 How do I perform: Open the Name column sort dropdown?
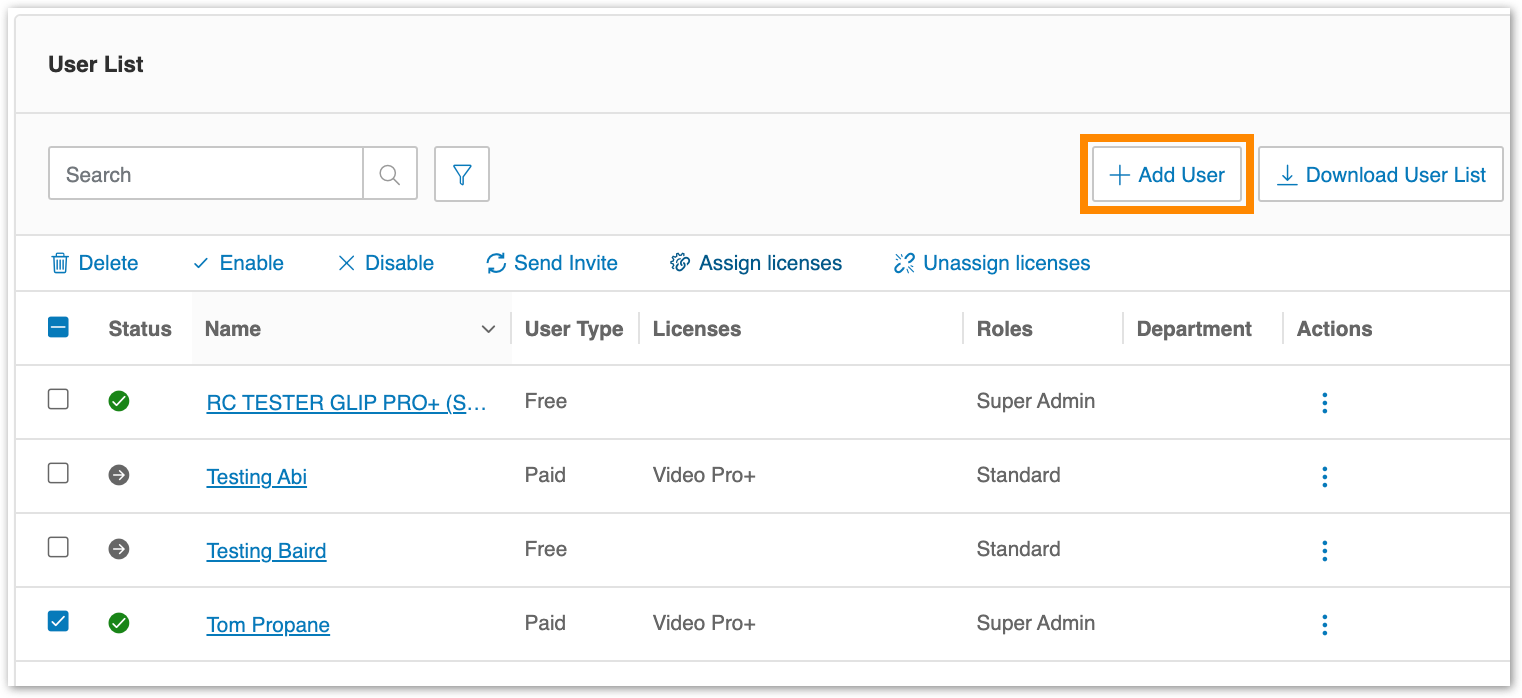tap(488, 328)
